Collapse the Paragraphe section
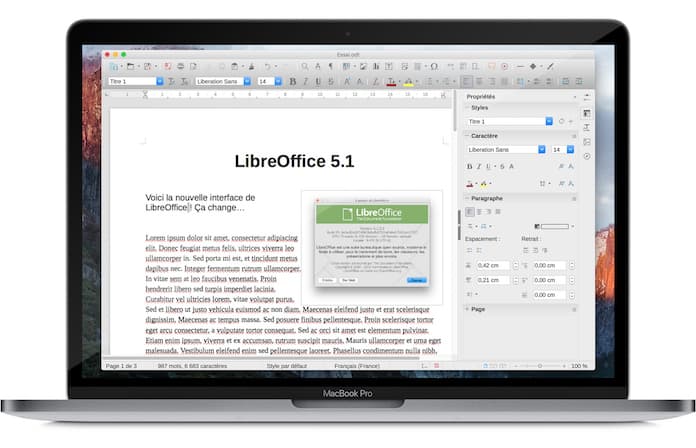The height and width of the screenshot is (448, 696). click(x=467, y=198)
